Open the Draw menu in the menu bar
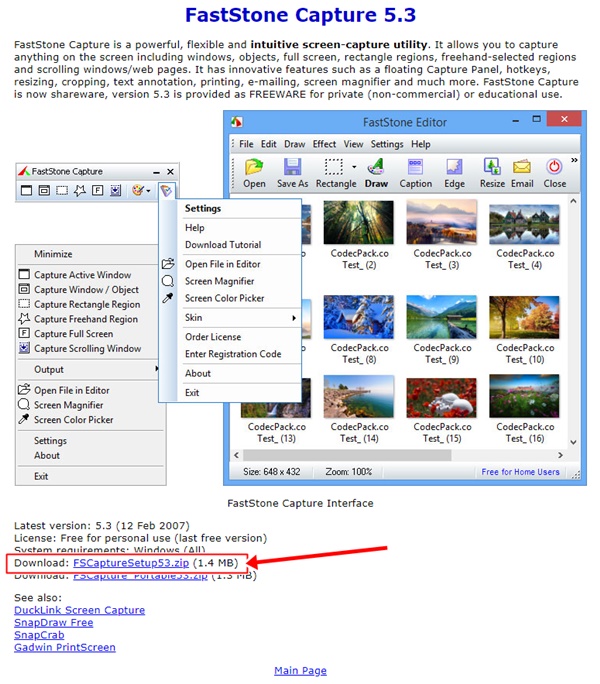This screenshot has width=600, height=684. [295, 144]
